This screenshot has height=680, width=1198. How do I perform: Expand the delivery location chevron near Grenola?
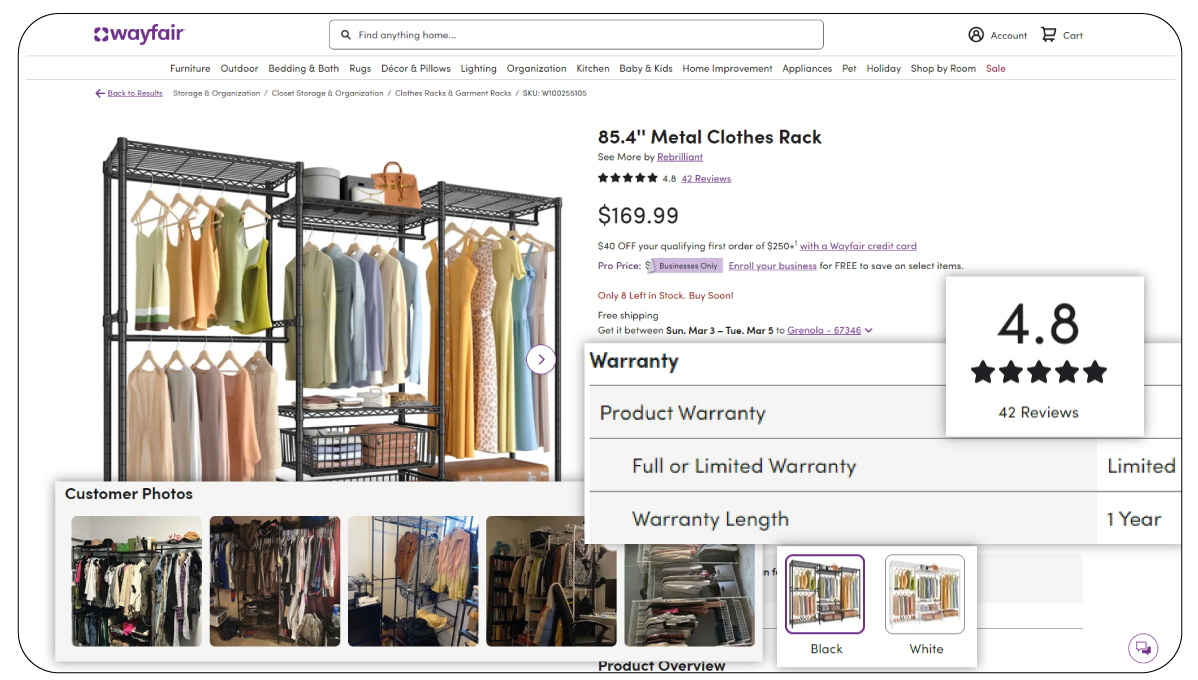[x=869, y=331]
